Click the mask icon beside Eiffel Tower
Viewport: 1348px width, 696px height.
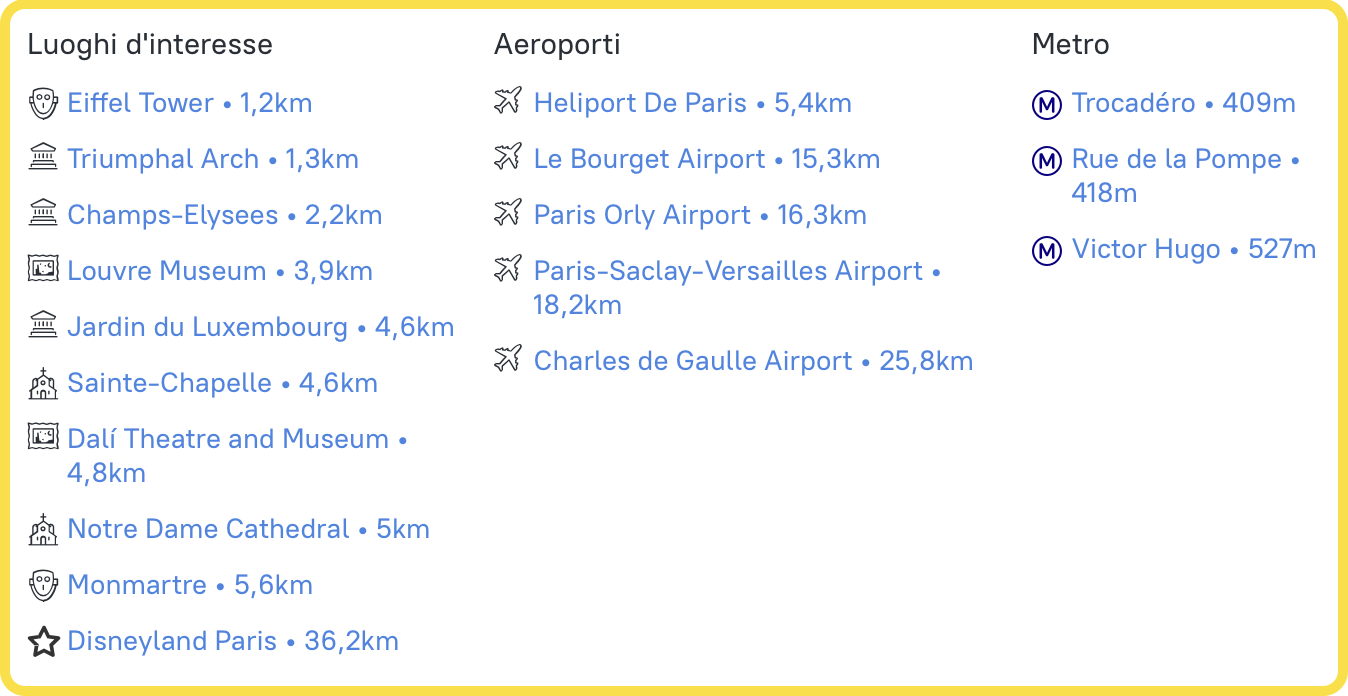(x=42, y=103)
